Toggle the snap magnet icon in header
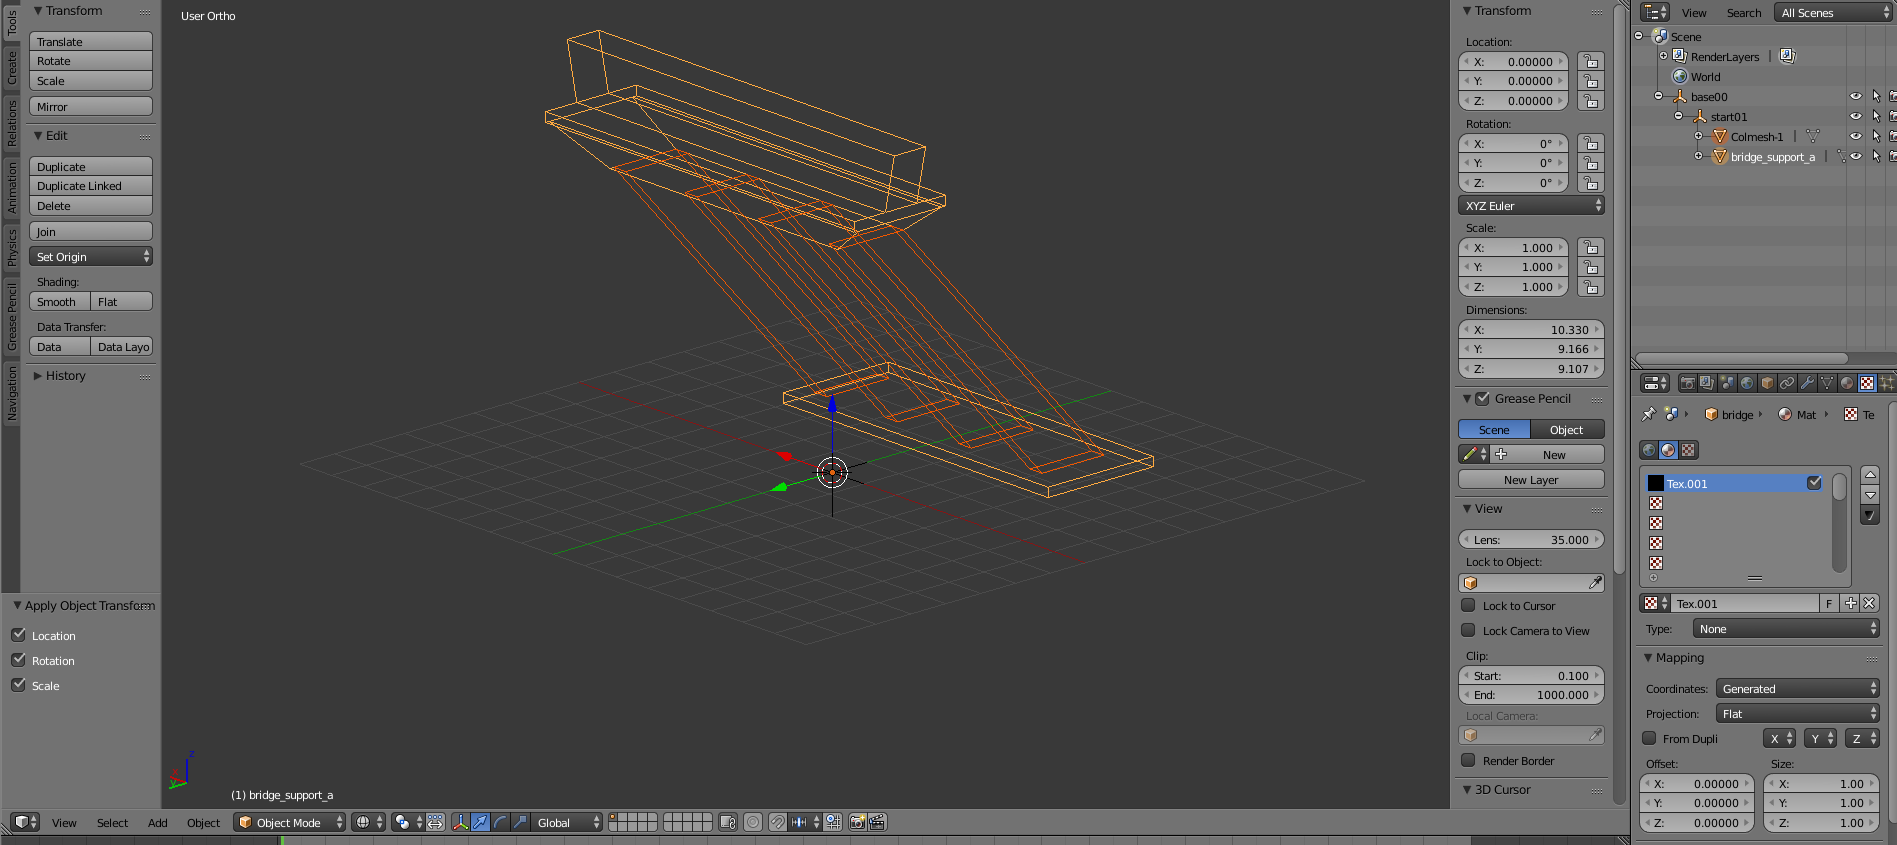The image size is (1897, 845). click(777, 822)
